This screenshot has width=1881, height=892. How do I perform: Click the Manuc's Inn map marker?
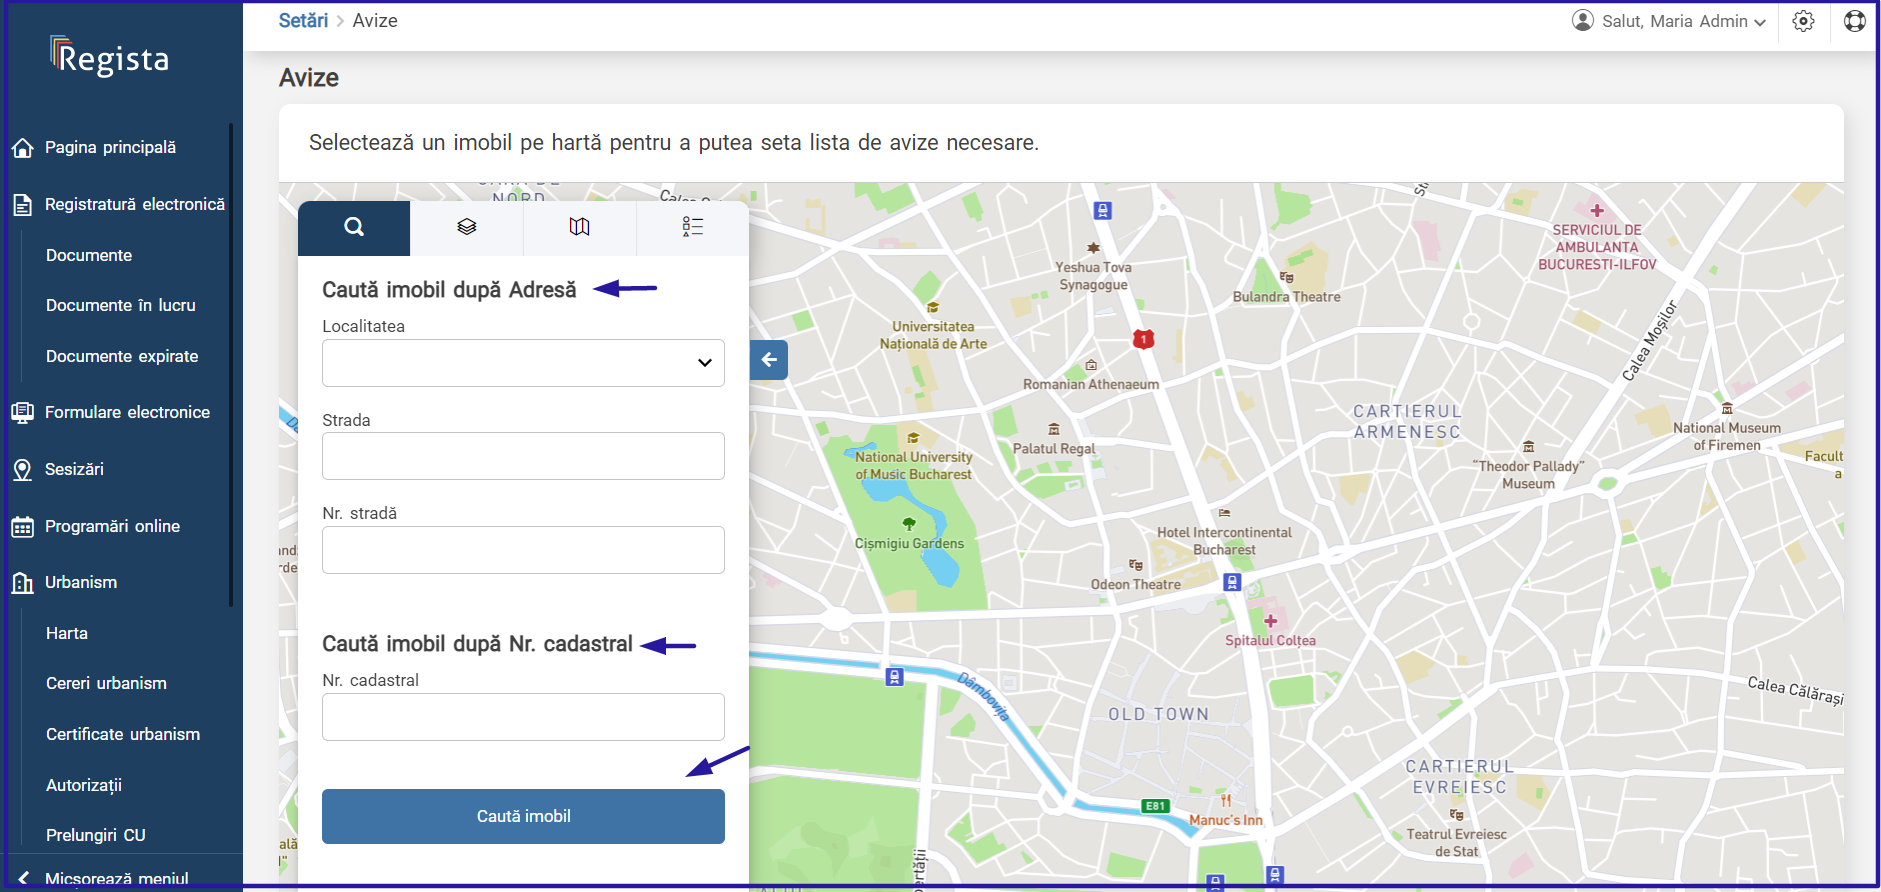(x=1226, y=801)
